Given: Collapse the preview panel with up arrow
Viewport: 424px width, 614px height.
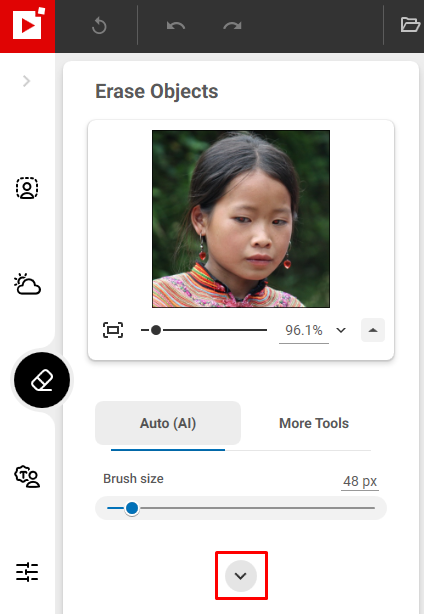Looking at the screenshot, I should [x=373, y=330].
